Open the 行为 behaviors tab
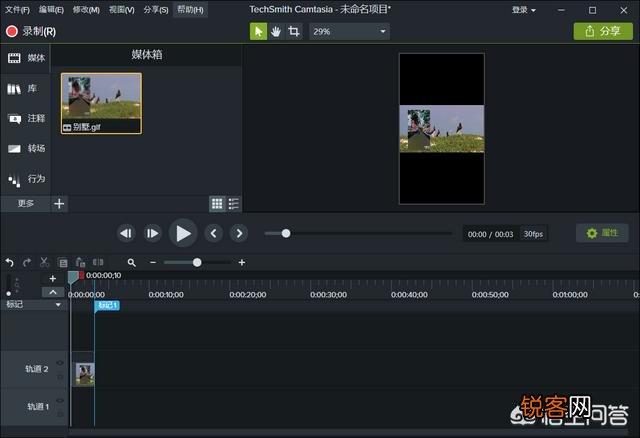640x438 pixels. click(x=26, y=179)
